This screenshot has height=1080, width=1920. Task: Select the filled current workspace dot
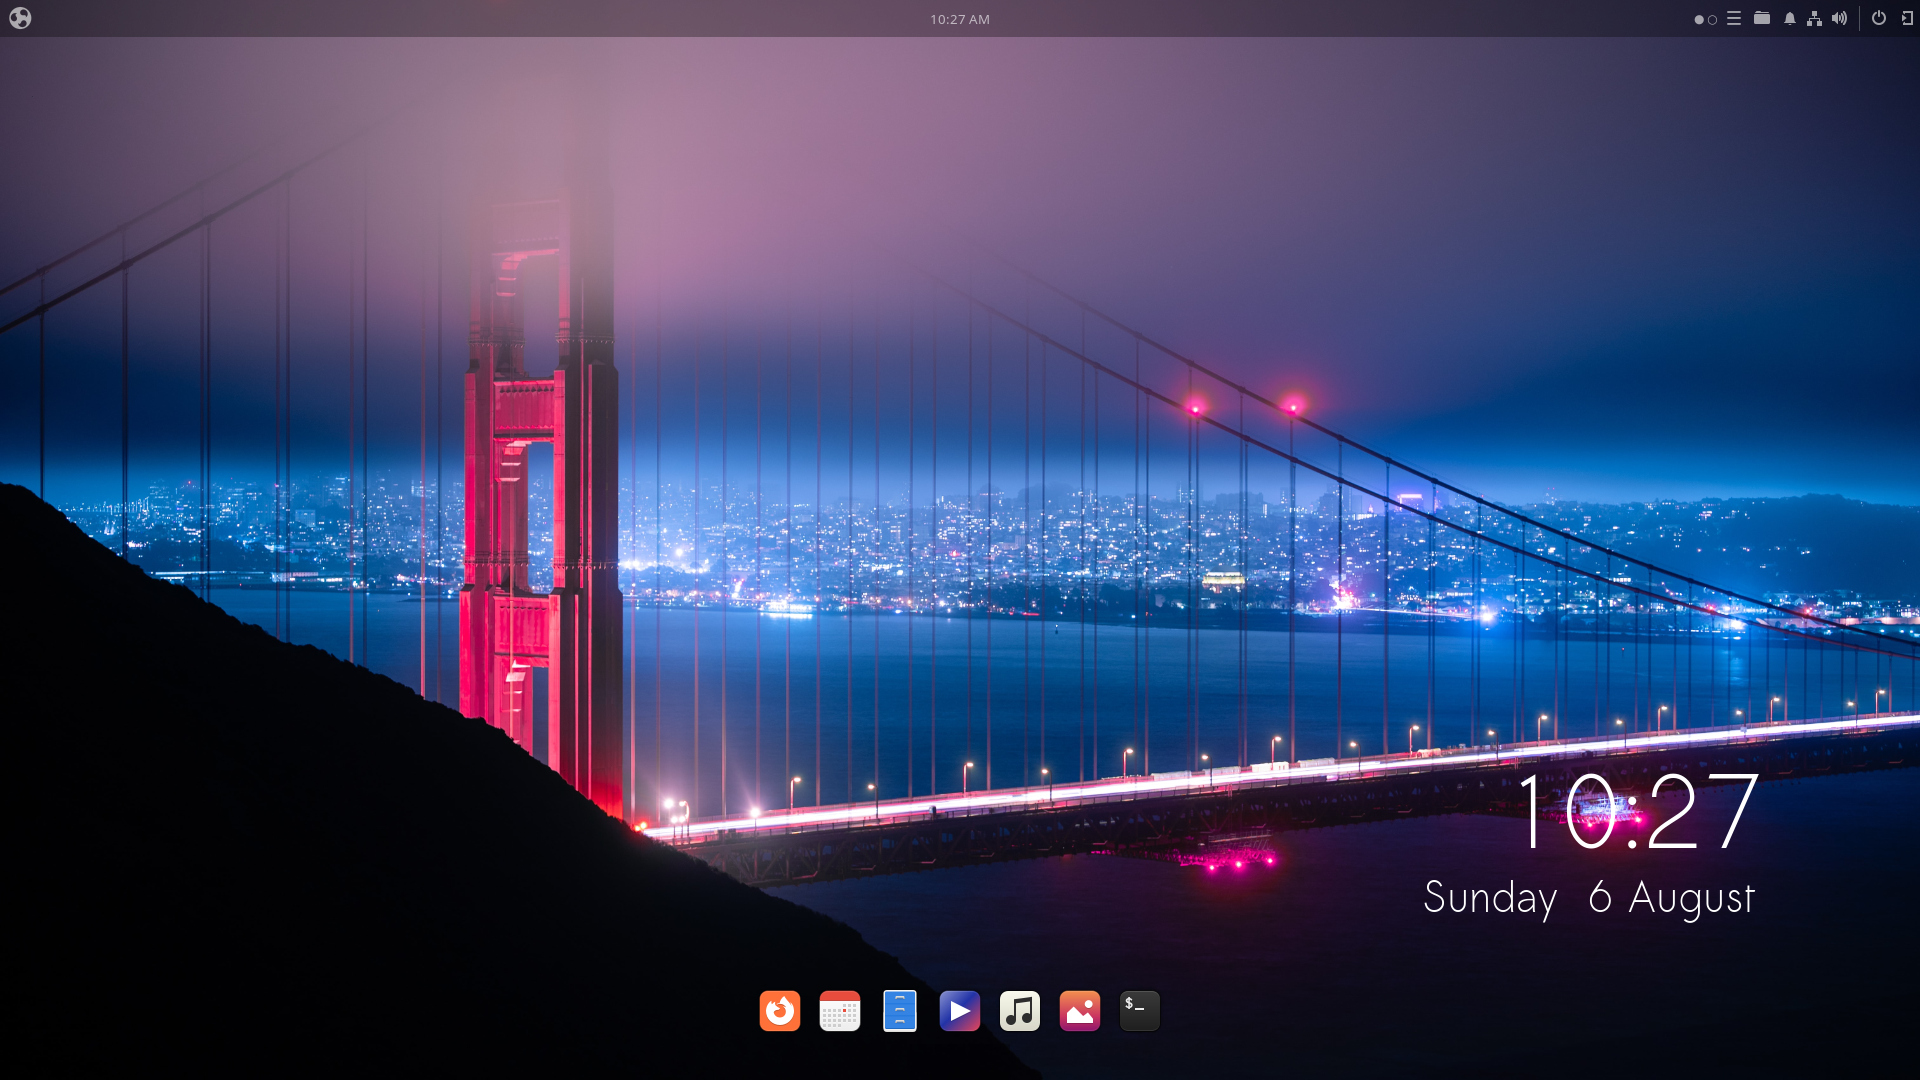pos(1700,18)
